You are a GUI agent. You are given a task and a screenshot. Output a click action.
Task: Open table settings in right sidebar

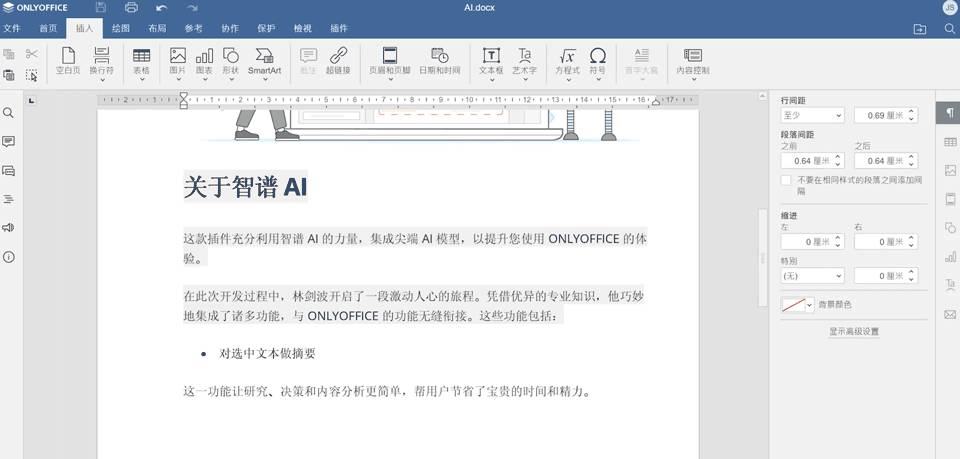[x=950, y=142]
